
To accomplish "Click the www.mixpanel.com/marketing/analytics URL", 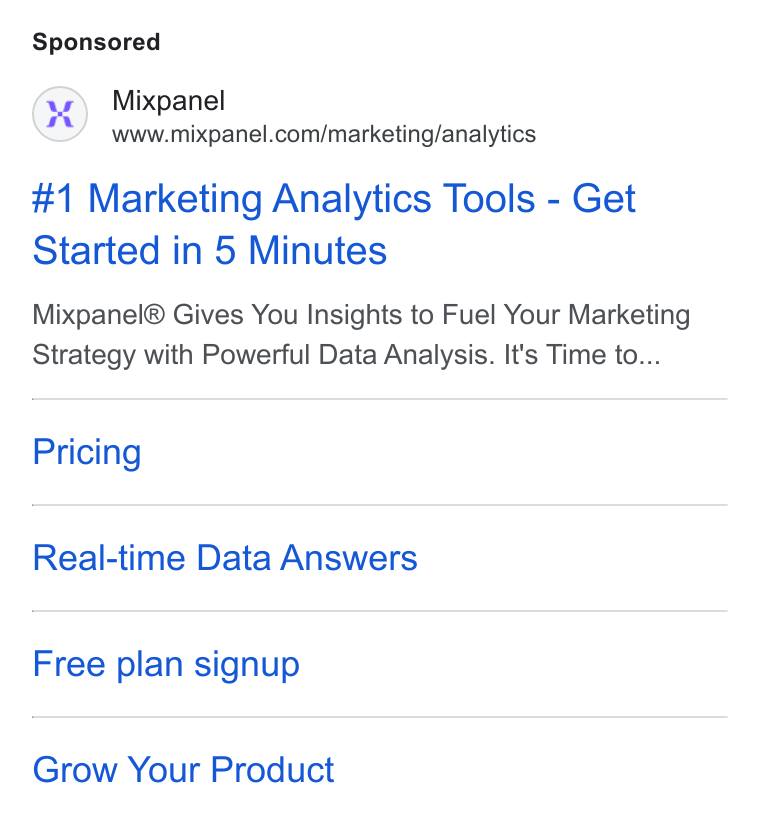I will [324, 134].
